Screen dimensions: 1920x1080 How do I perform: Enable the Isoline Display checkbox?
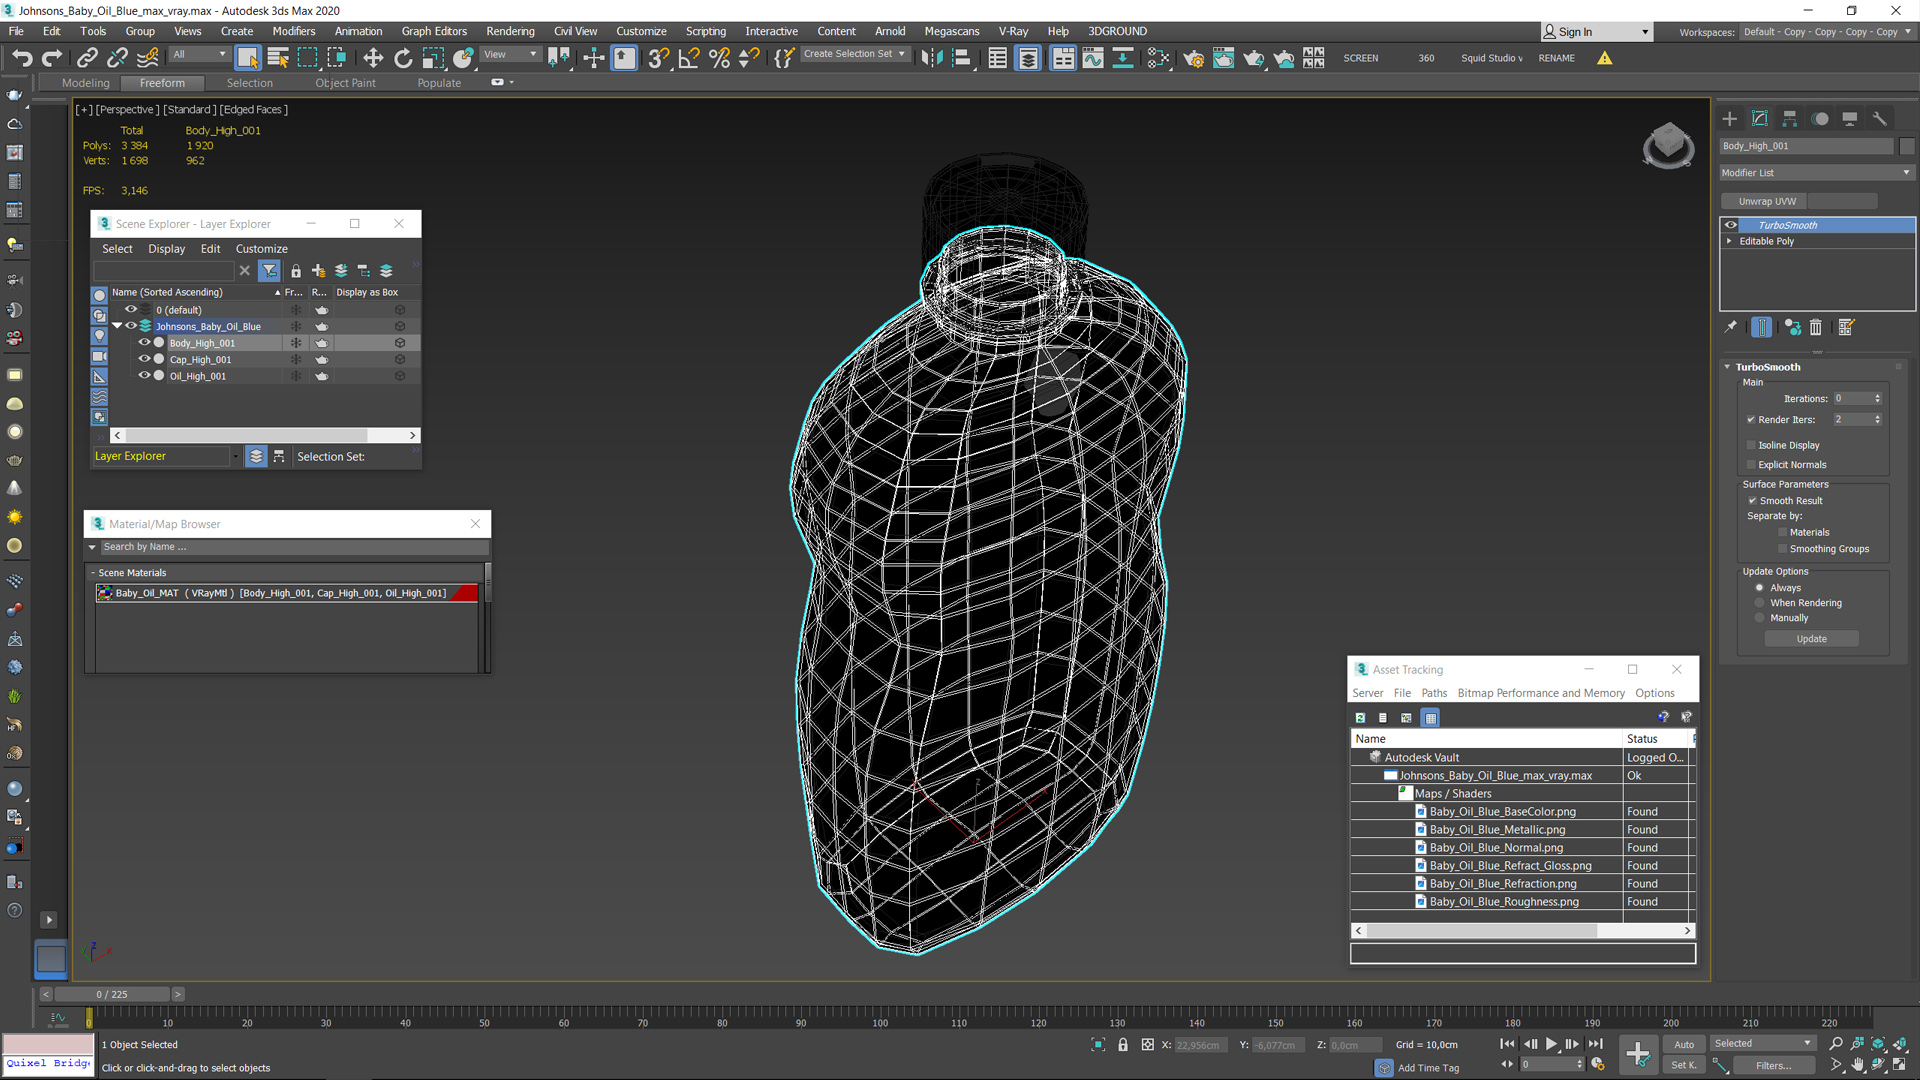[x=1751, y=445]
